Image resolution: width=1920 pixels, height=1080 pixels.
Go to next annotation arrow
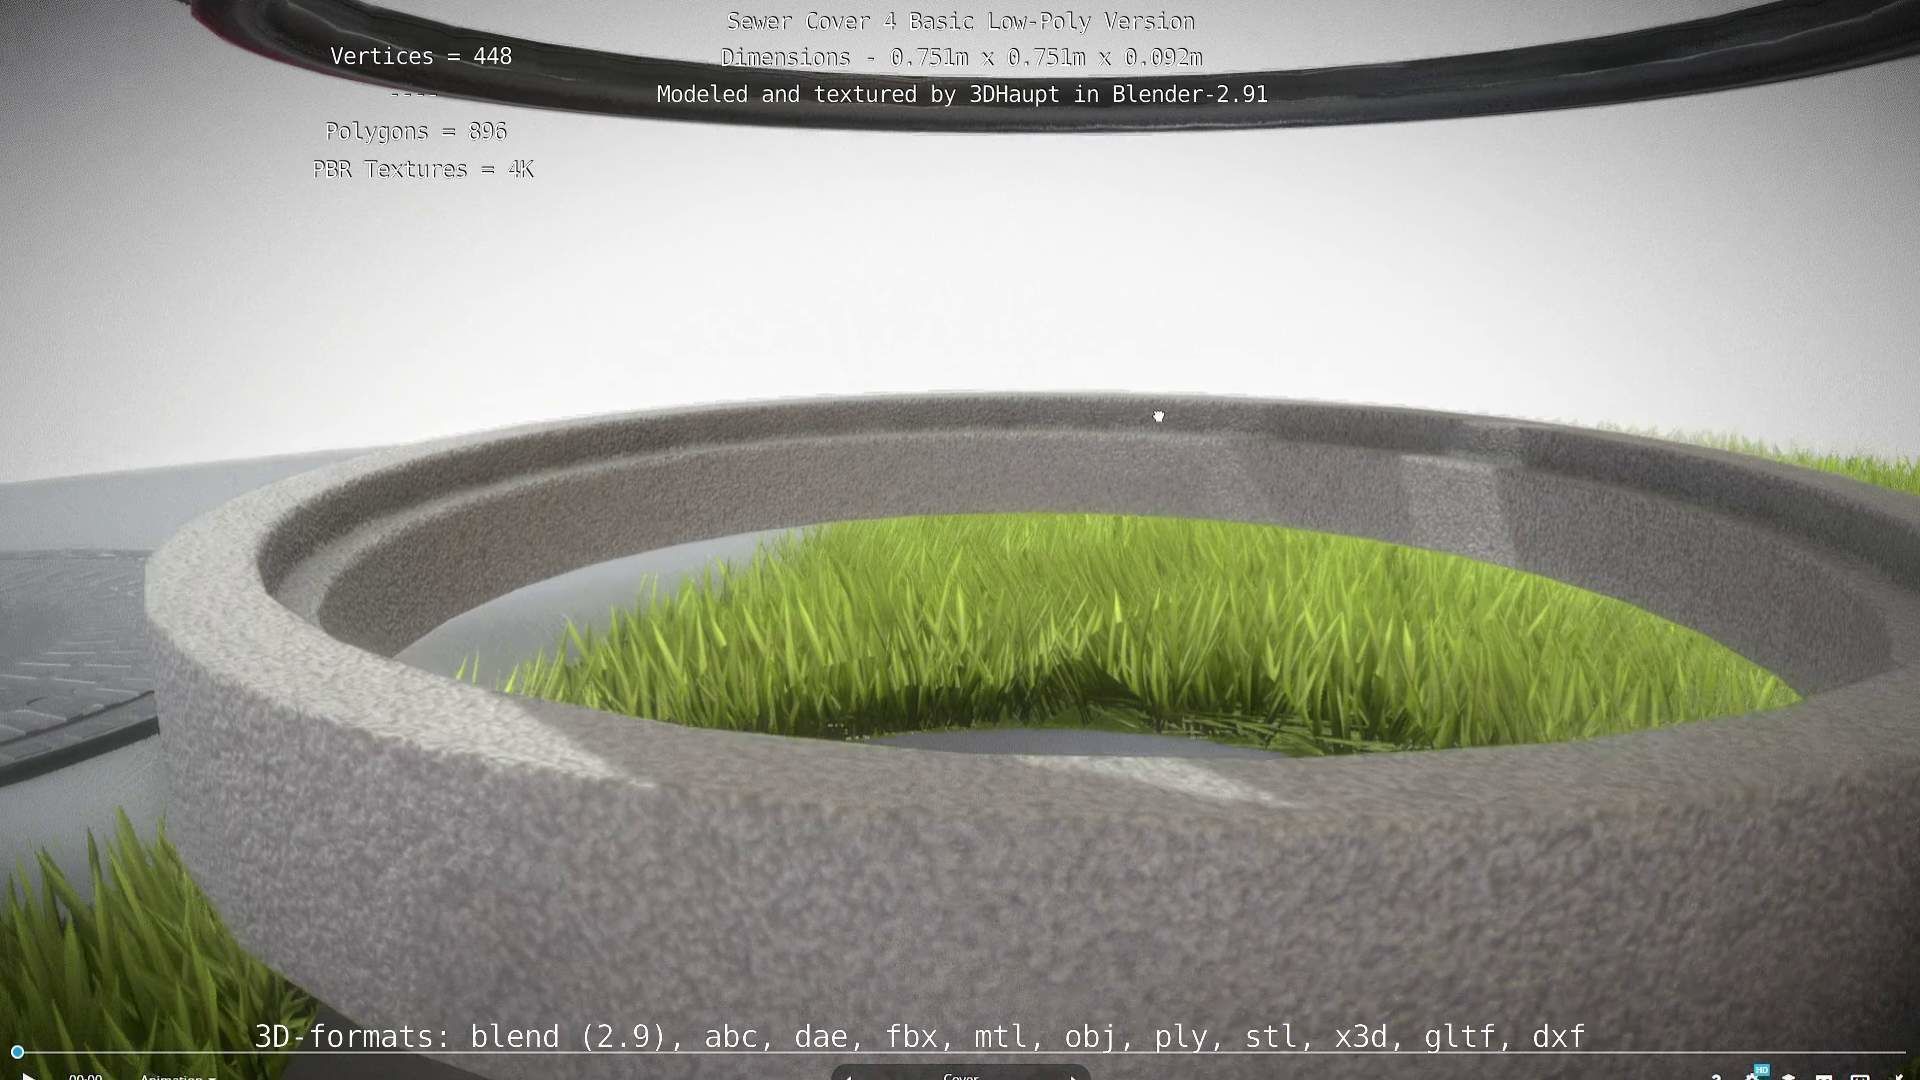[1074, 1076]
